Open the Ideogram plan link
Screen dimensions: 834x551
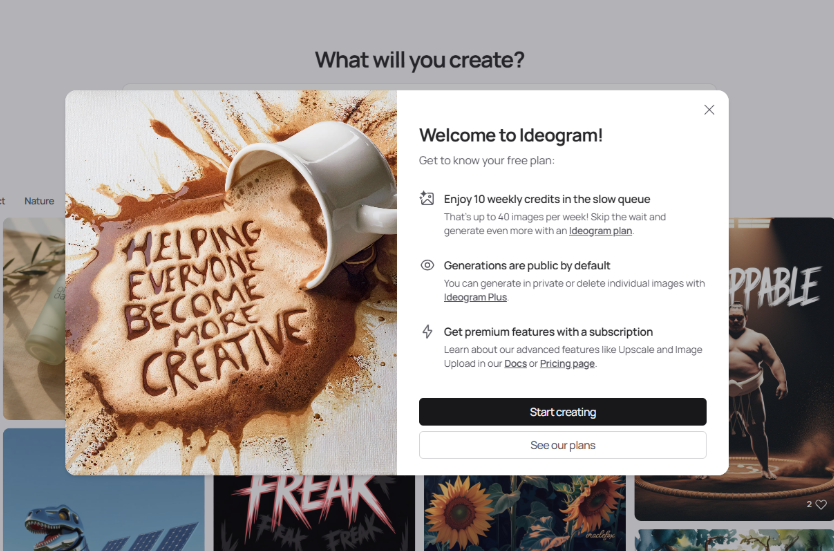pyautogui.click(x=601, y=231)
